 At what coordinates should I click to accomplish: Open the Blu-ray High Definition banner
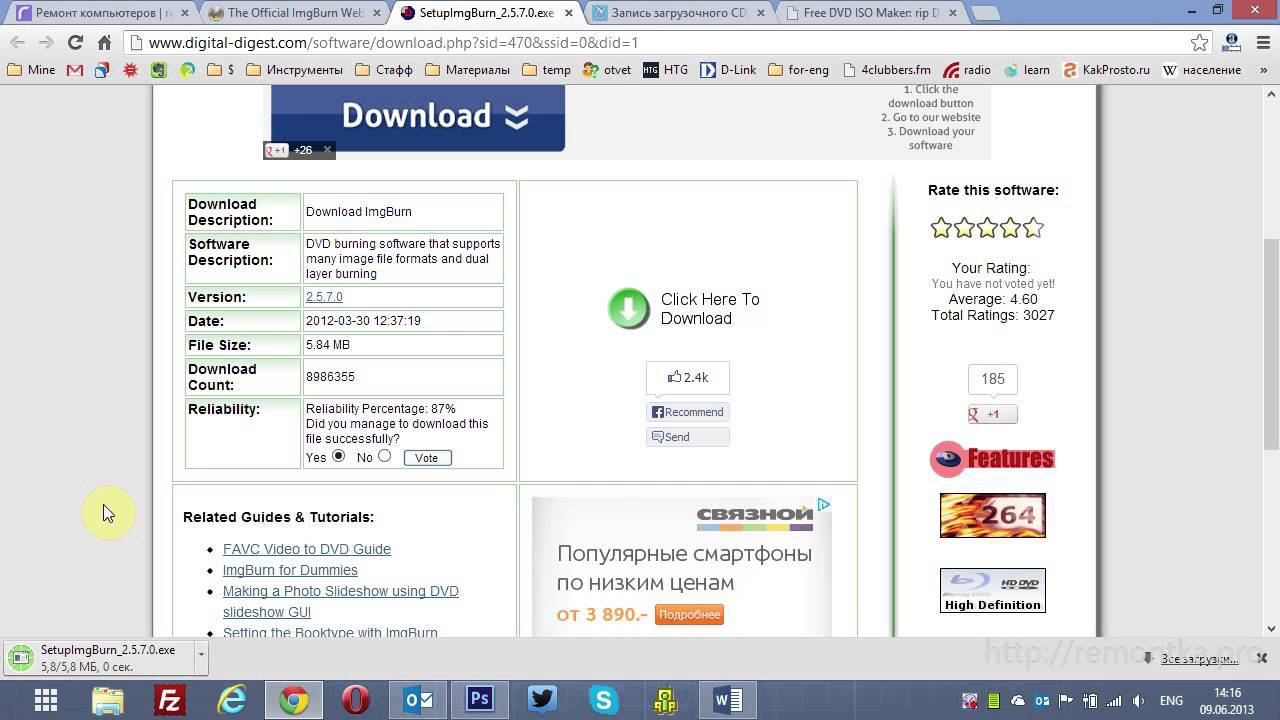(992, 590)
